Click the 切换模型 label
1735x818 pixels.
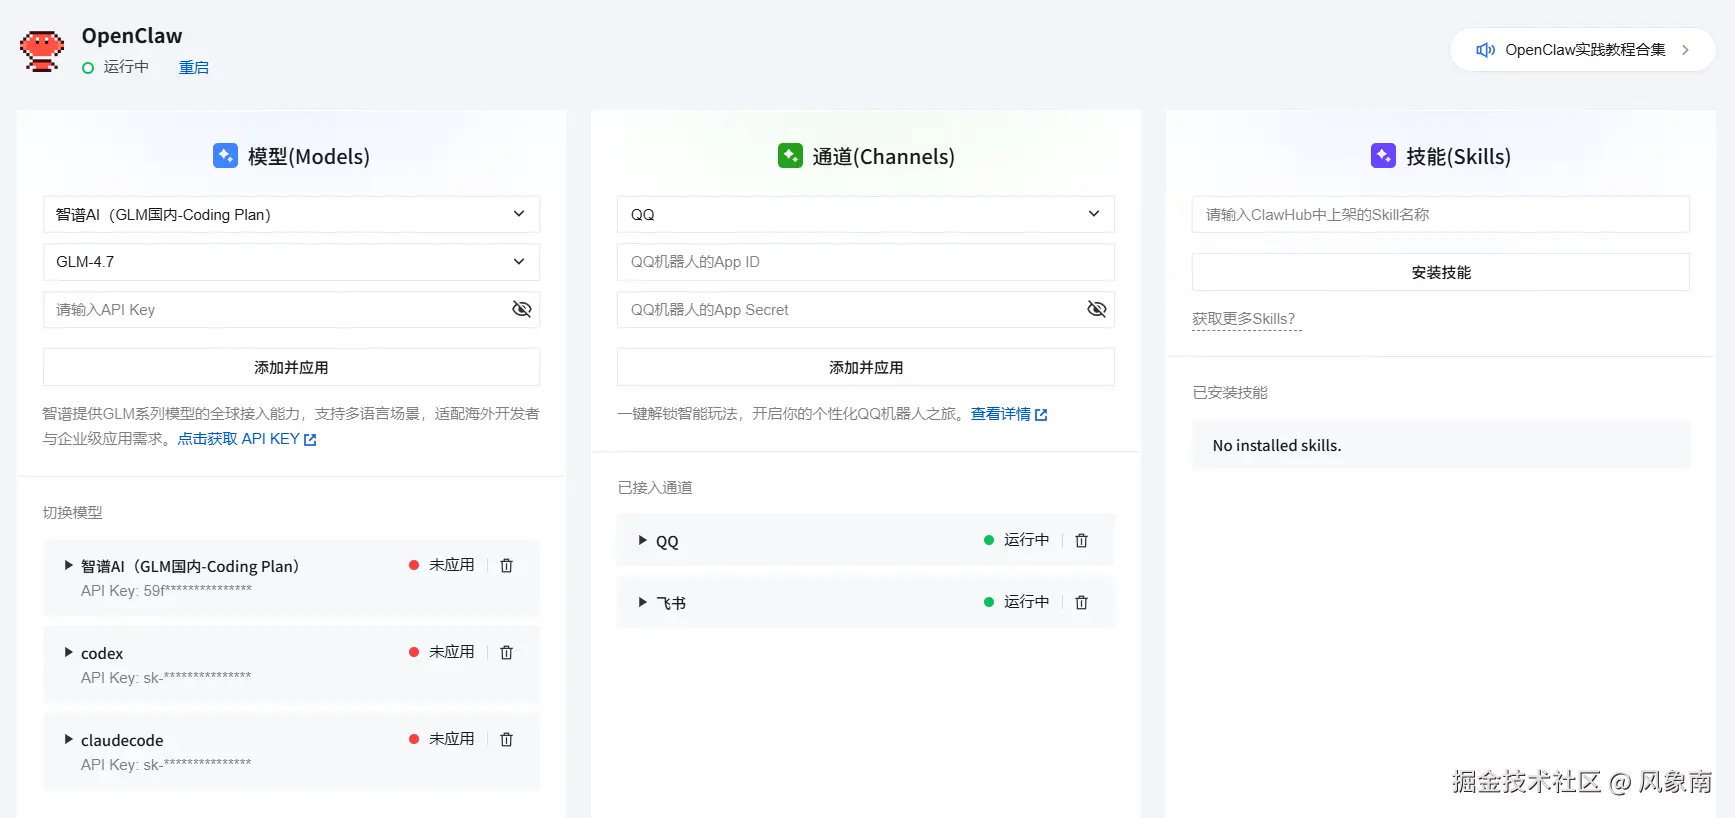point(72,513)
